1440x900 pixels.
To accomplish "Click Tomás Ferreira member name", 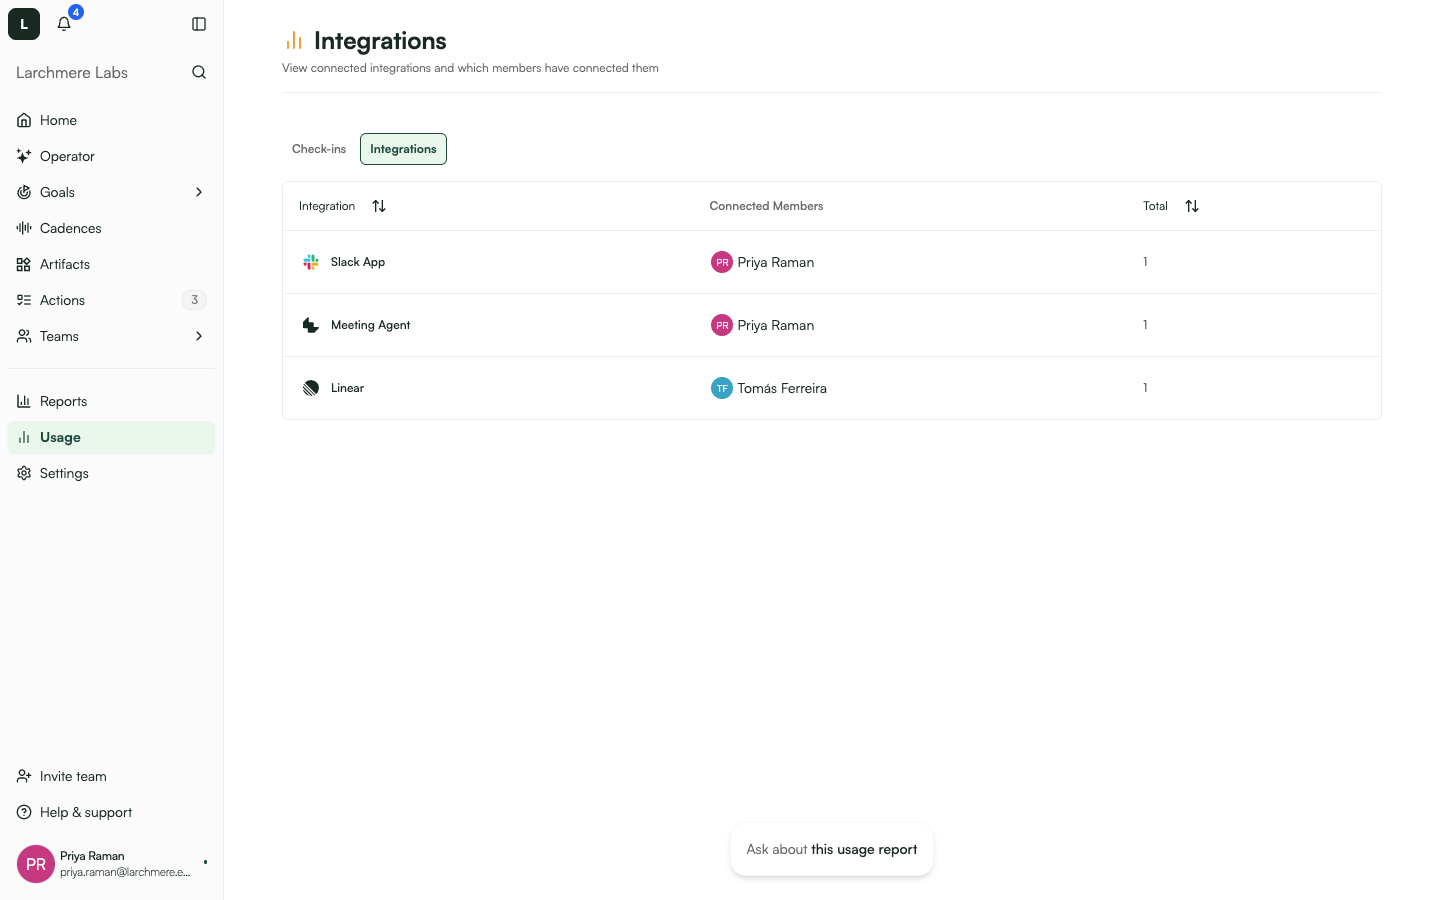I will (782, 388).
